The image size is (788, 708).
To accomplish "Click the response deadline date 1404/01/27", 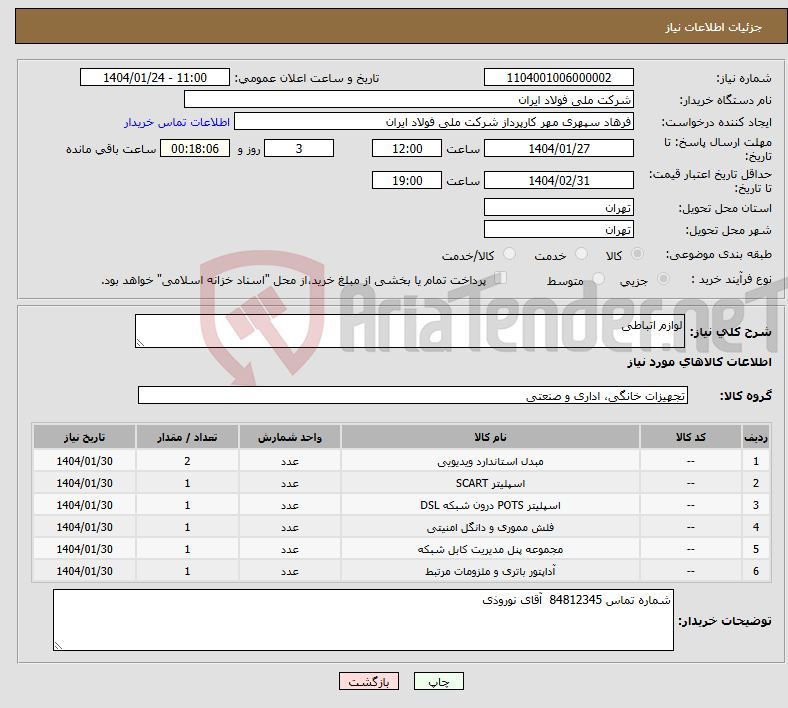I will point(558,148).
